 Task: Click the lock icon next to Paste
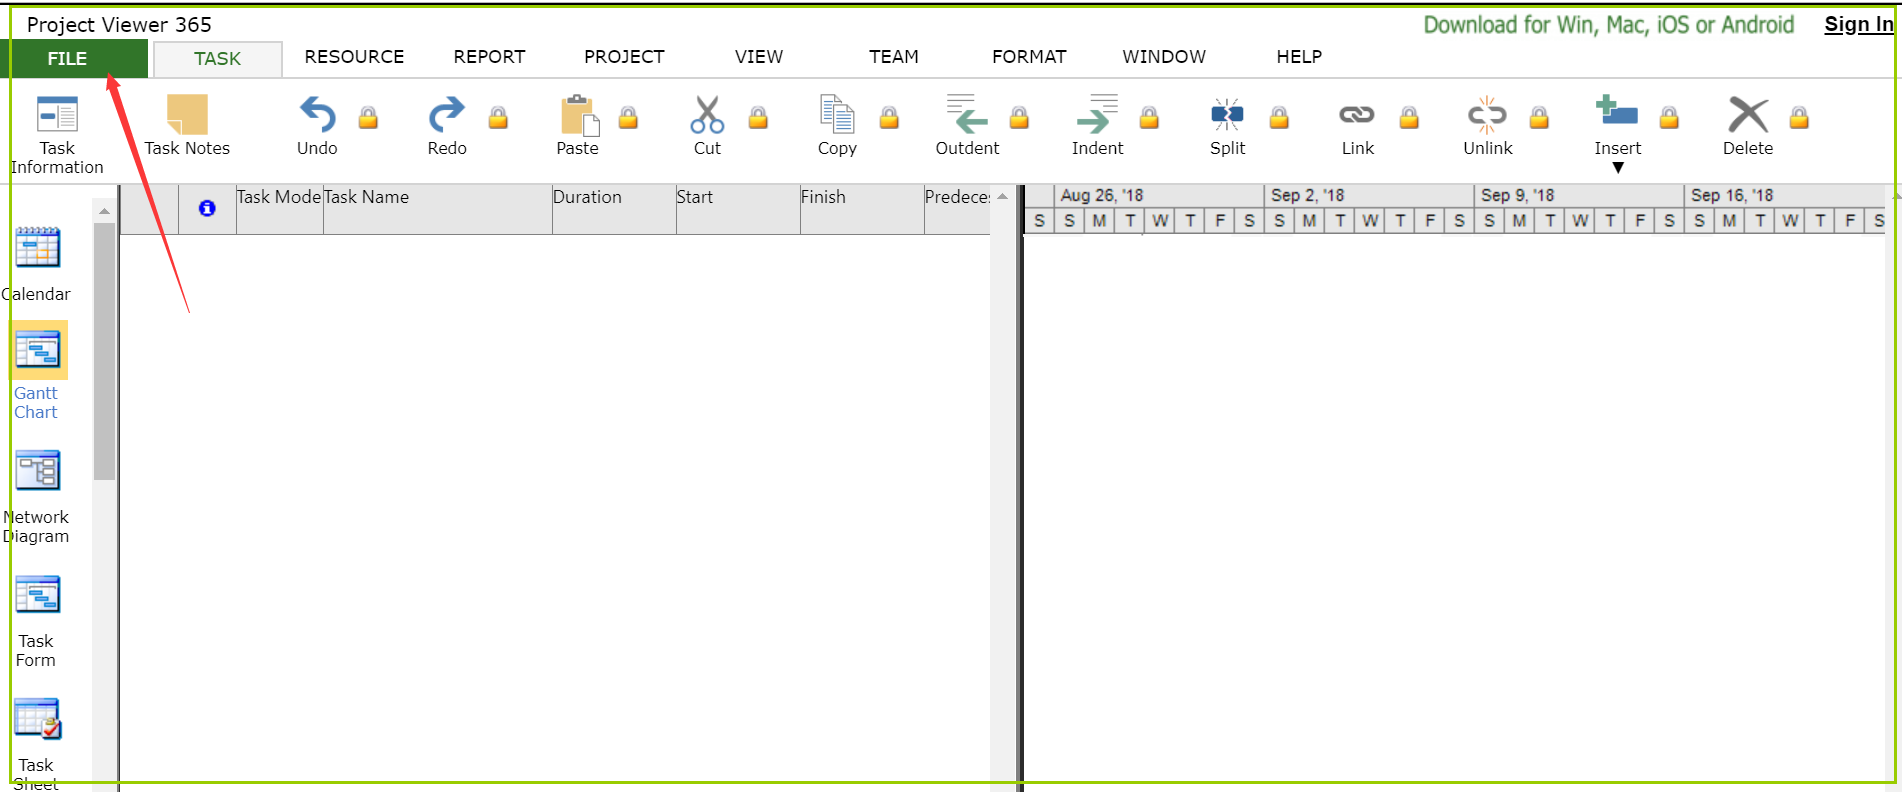pyautogui.click(x=628, y=118)
